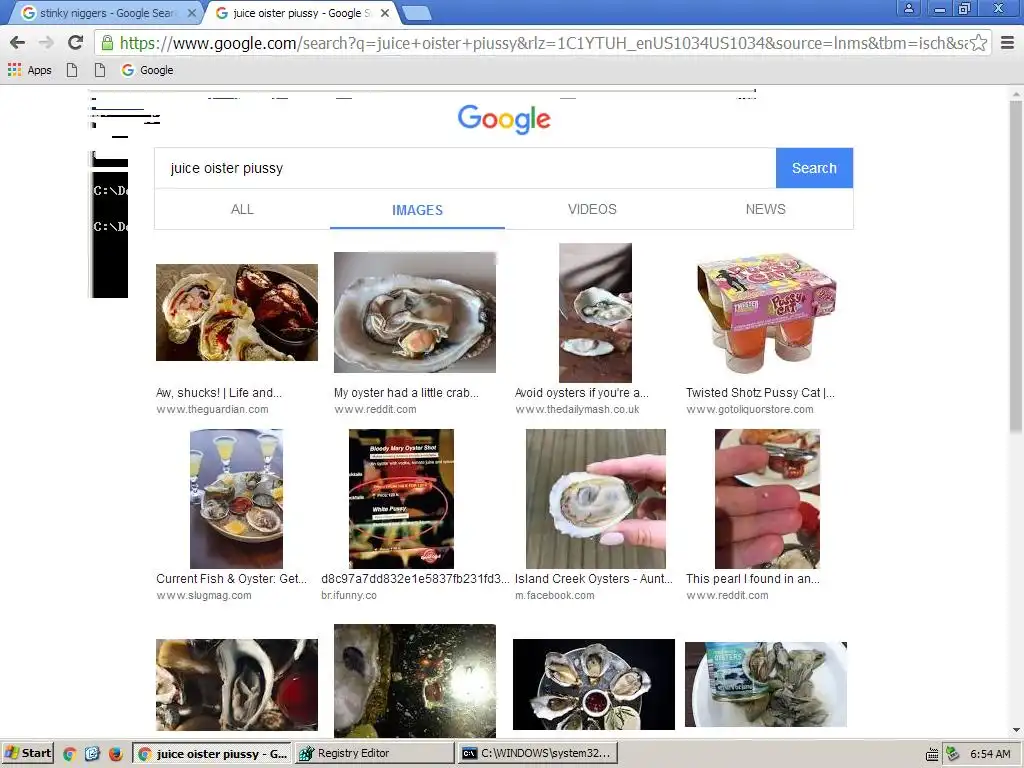Viewport: 1024px width, 768px height.
Task: Switch to Registry Editor in the taskbar
Action: point(375,753)
